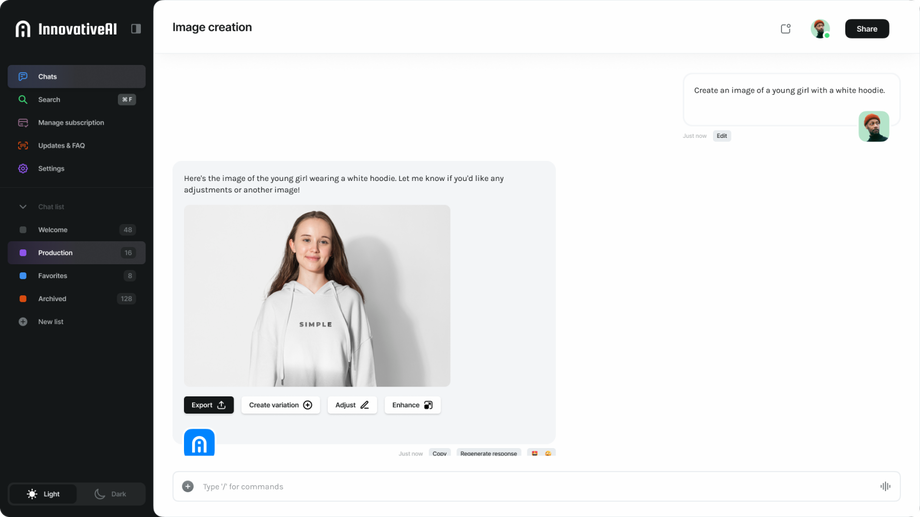
Task: Add a New list in sidebar
Action: pyautogui.click(x=50, y=322)
